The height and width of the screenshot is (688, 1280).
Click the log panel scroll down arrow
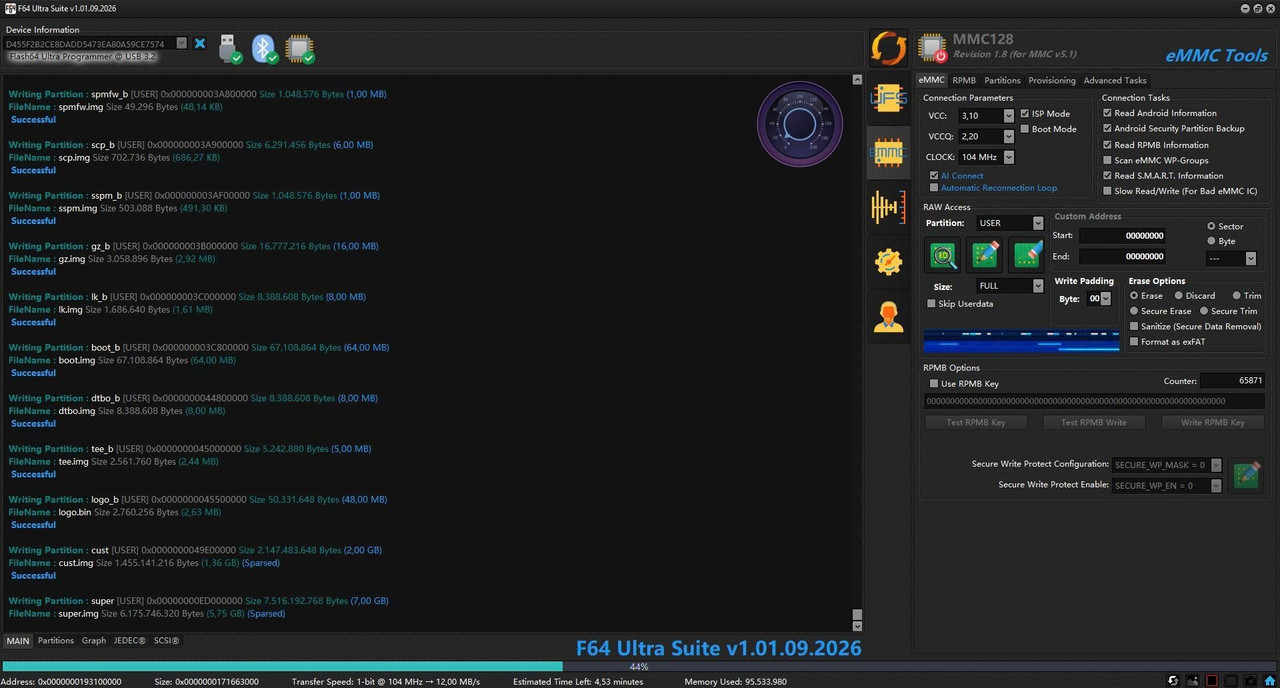pos(857,625)
